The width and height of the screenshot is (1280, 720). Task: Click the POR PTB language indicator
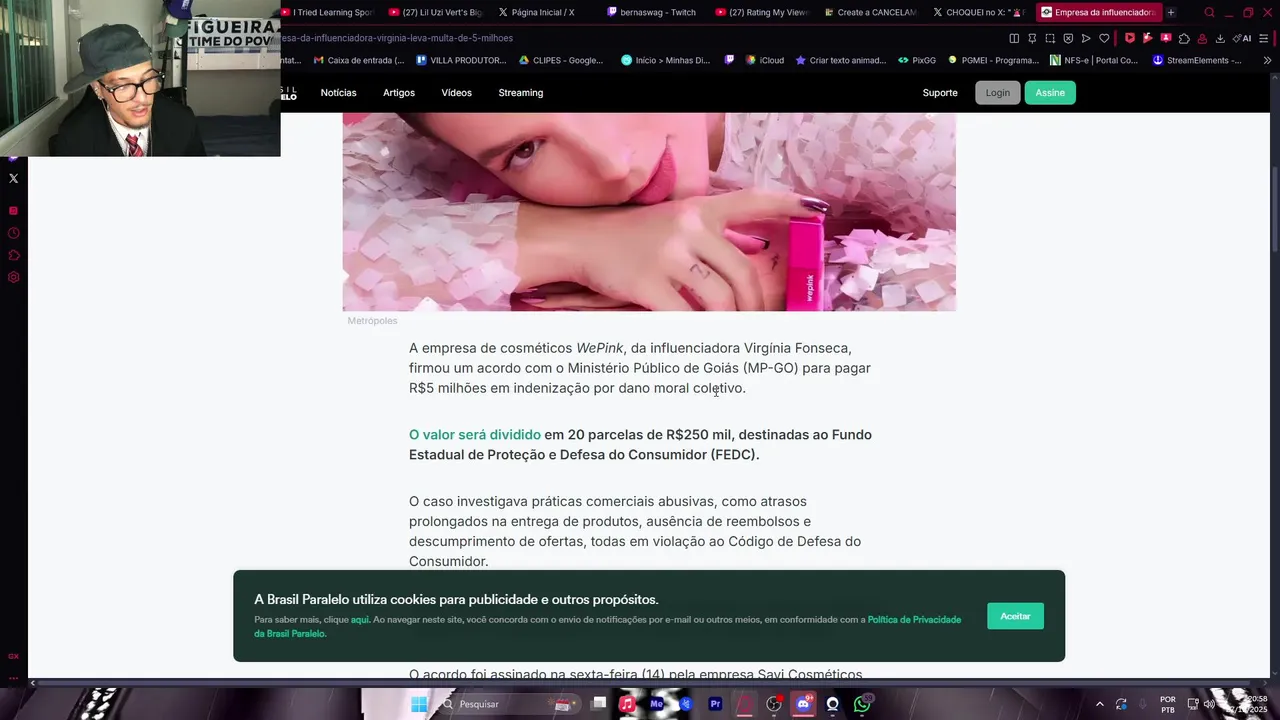coord(1167,704)
